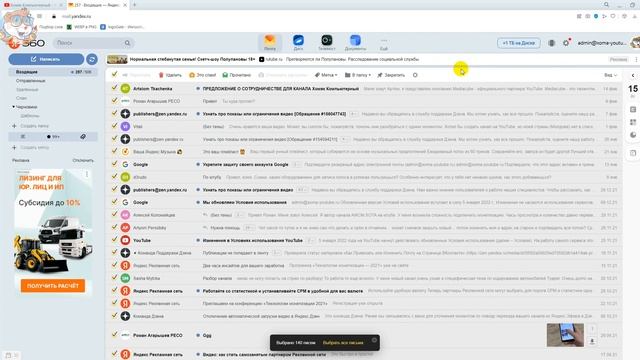Uncheck the Sasha Mytcka message checkbox
Image resolution: width=640 pixels, height=360 pixels.
coord(115,278)
